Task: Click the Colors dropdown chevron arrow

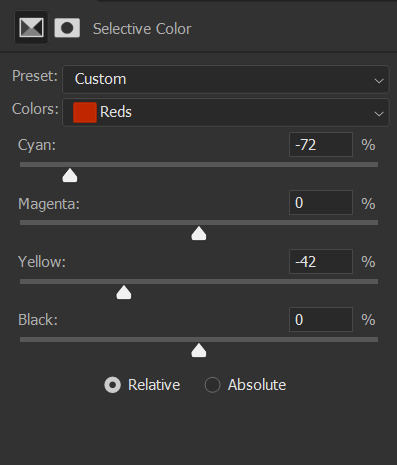Action: (x=379, y=114)
